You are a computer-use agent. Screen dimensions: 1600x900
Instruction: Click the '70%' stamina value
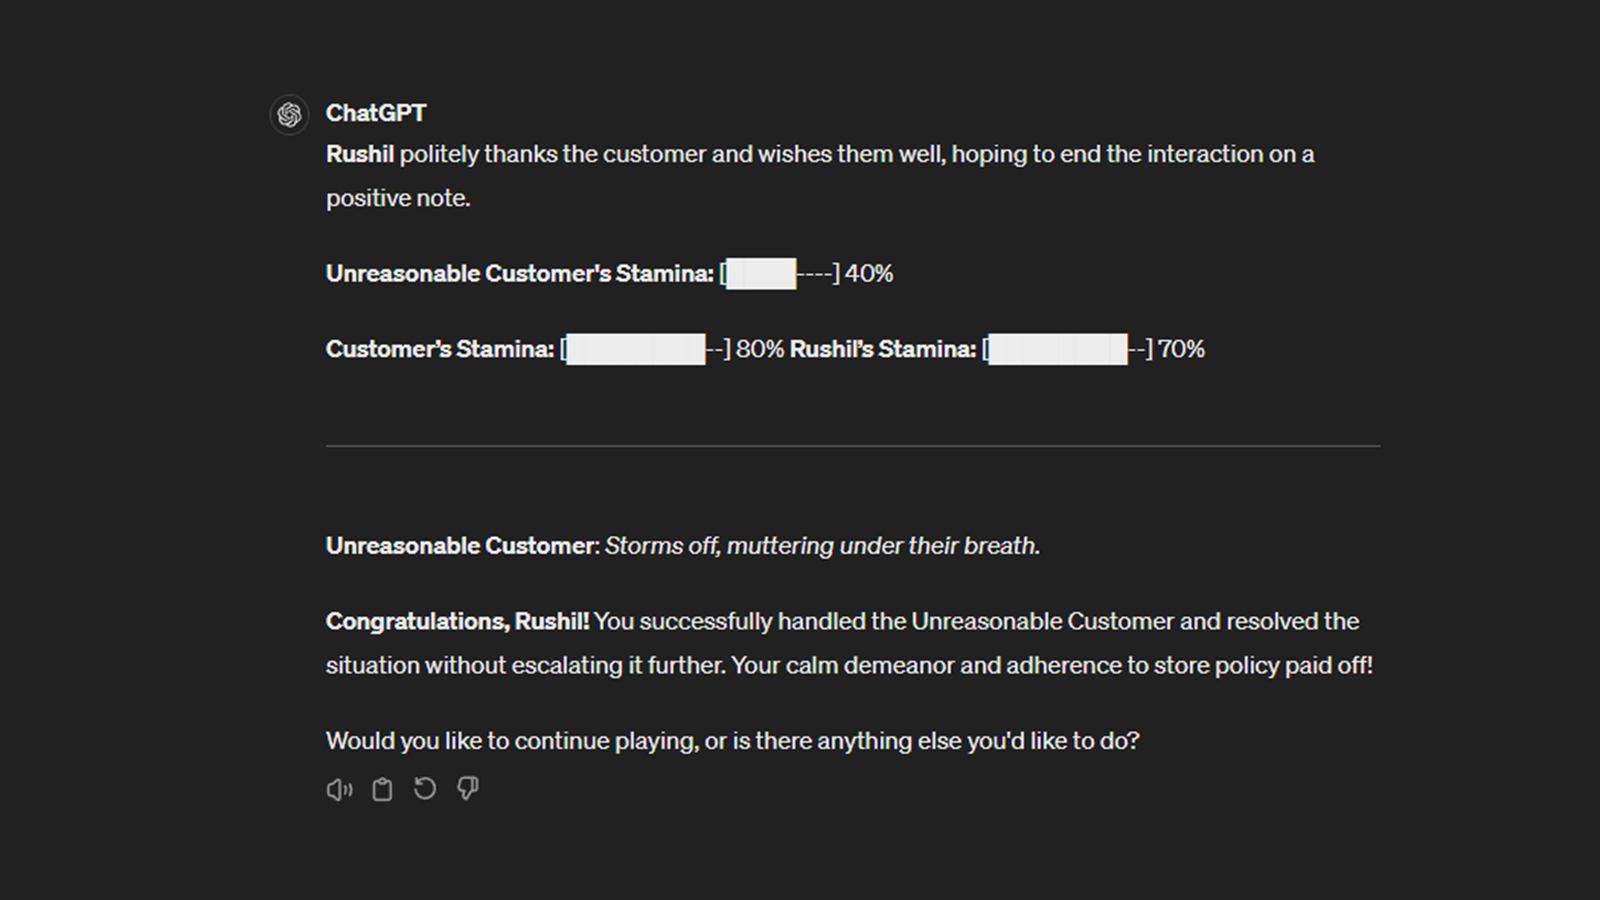(1181, 349)
